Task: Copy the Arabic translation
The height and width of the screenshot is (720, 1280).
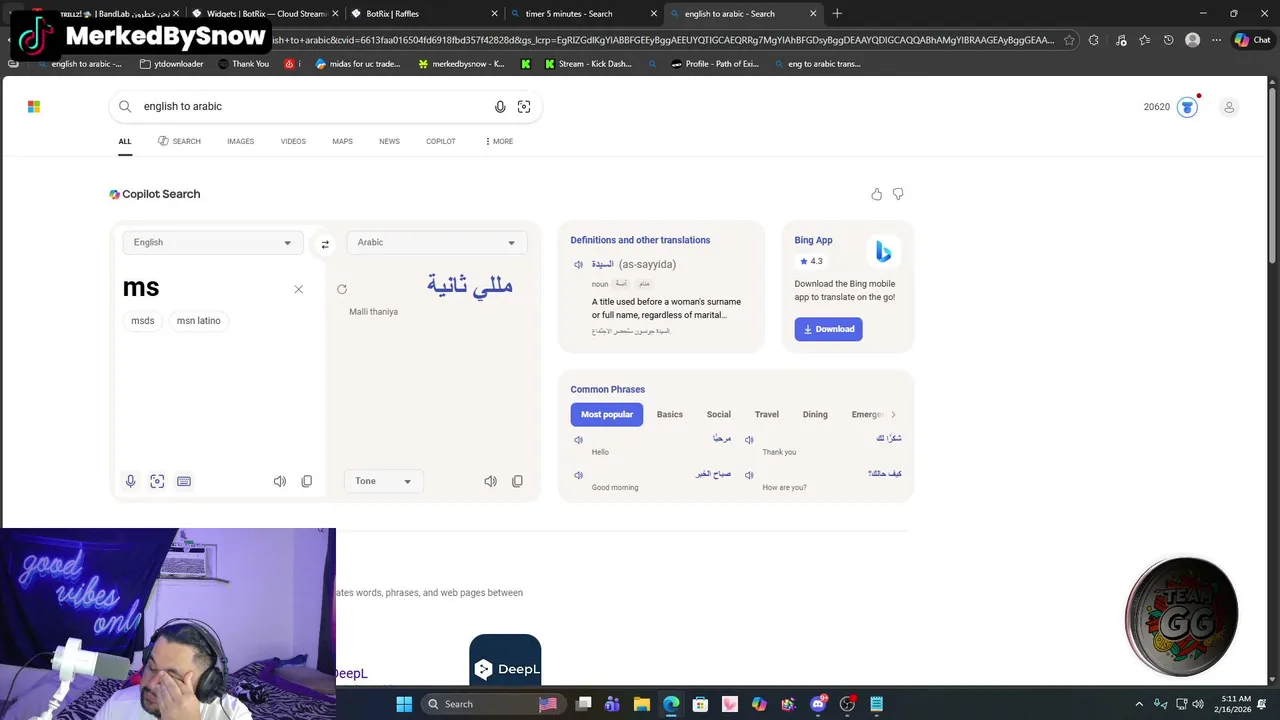Action: (517, 481)
